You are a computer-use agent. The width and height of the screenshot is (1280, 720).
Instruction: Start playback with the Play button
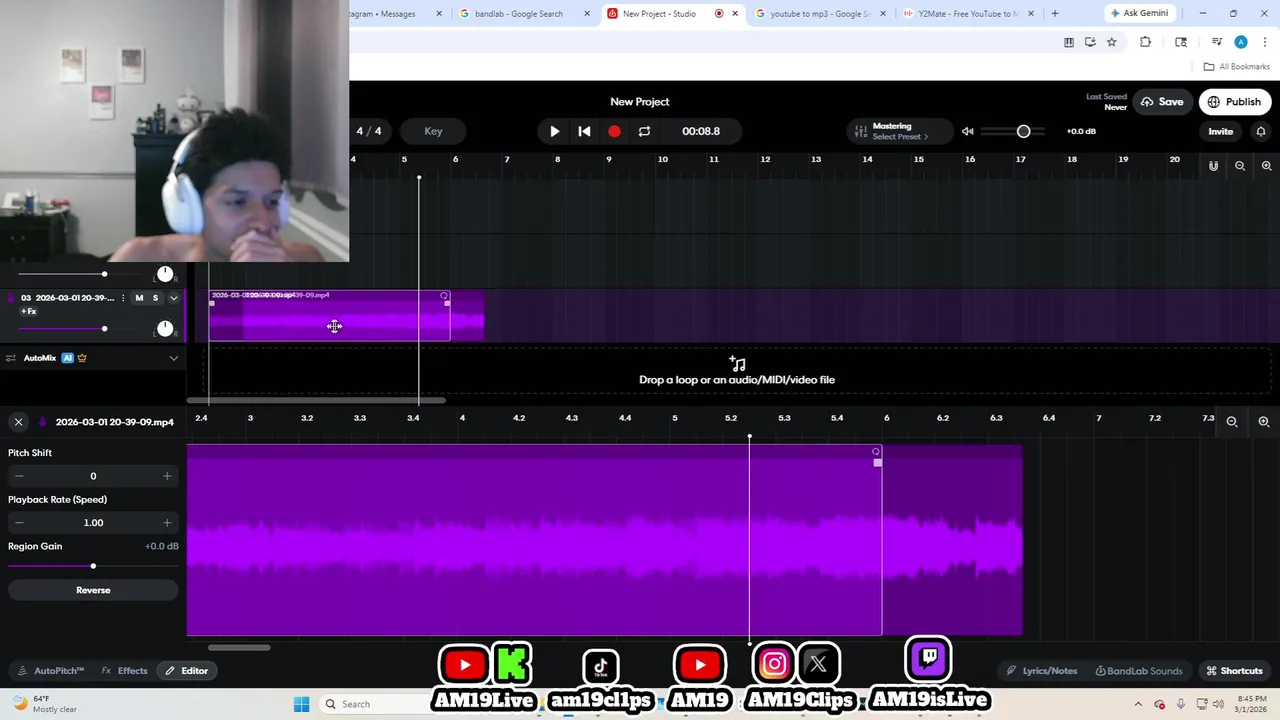point(555,131)
